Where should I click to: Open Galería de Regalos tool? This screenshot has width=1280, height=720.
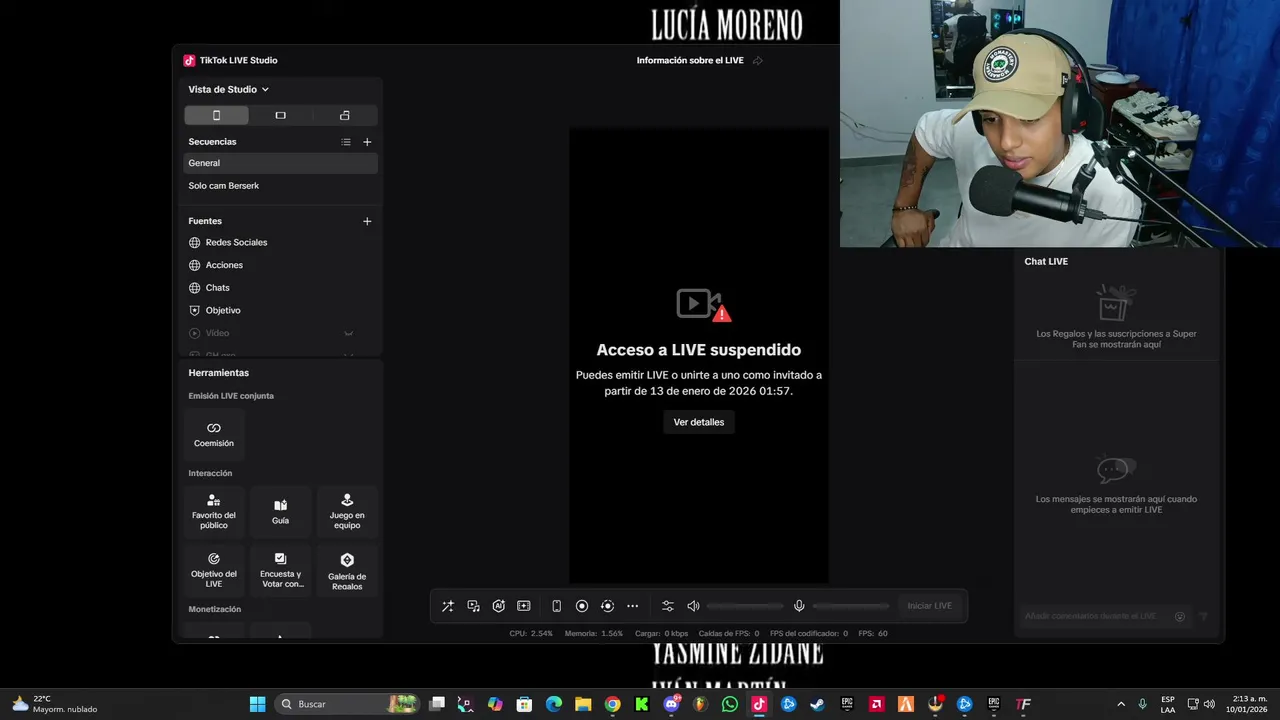click(x=347, y=570)
